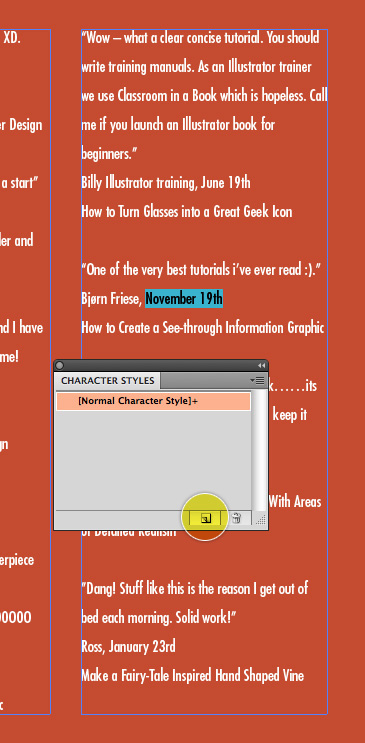Place the cursor in "Bjørn Friese,"
365x743 pixels.
(x=111, y=299)
